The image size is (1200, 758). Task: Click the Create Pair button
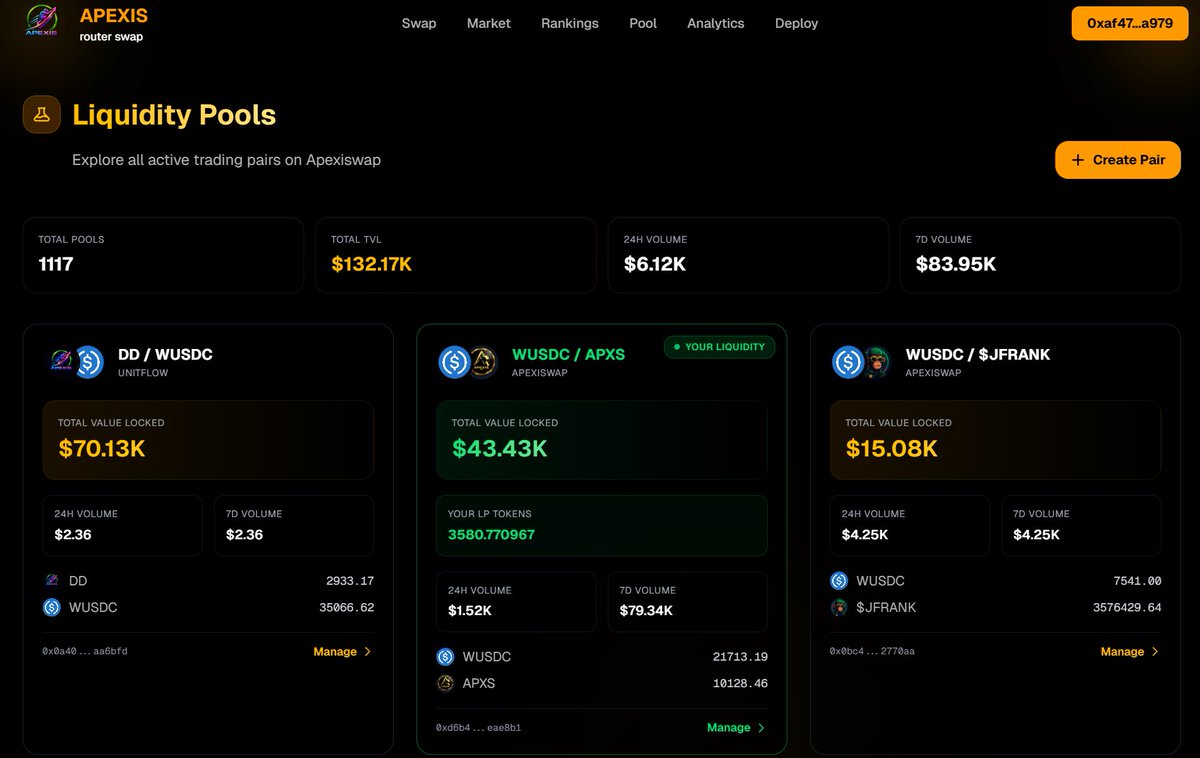(1118, 160)
